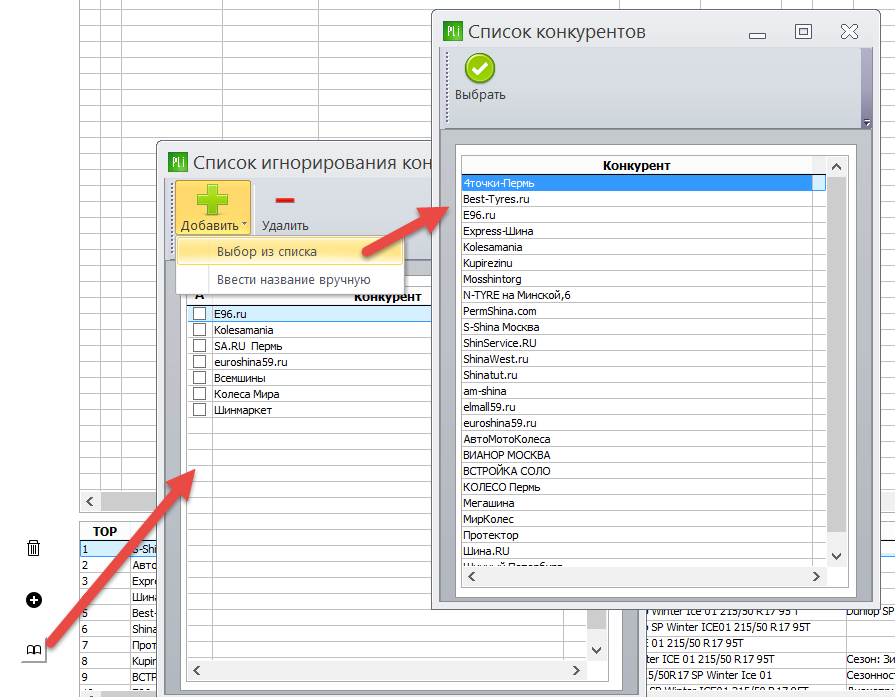Click ignore list horizontal scroll left arrow

(196, 670)
